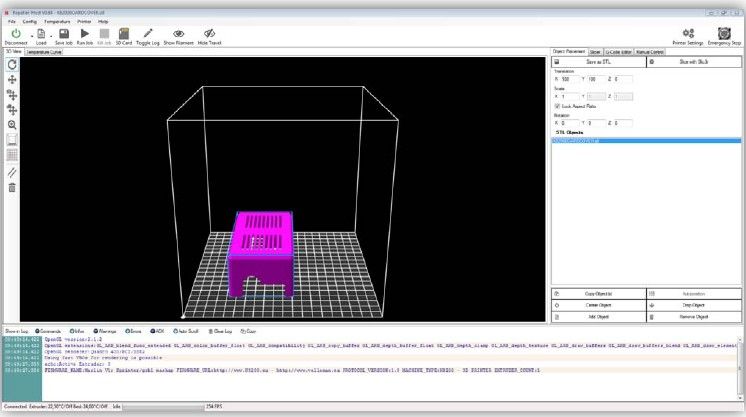Toggle Warnings in the log filter

[x=105, y=331]
